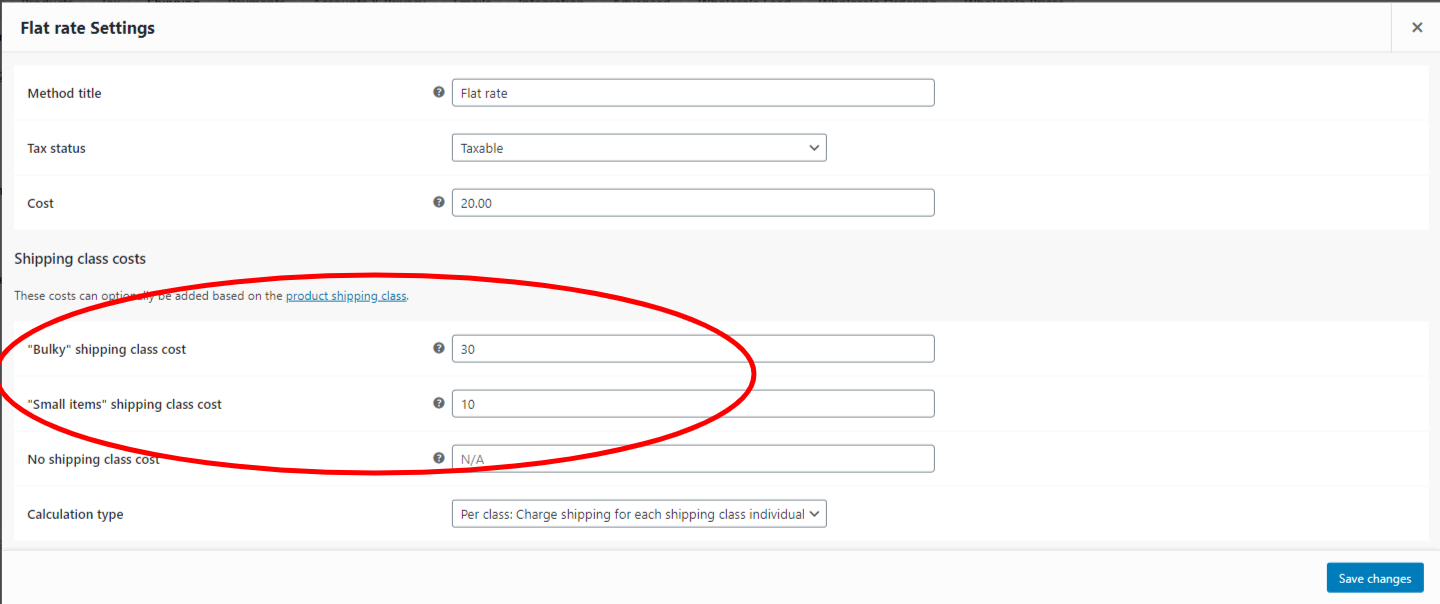Select the Bulky shipping class cost field
Screen dimensions: 1440x604
click(x=693, y=349)
